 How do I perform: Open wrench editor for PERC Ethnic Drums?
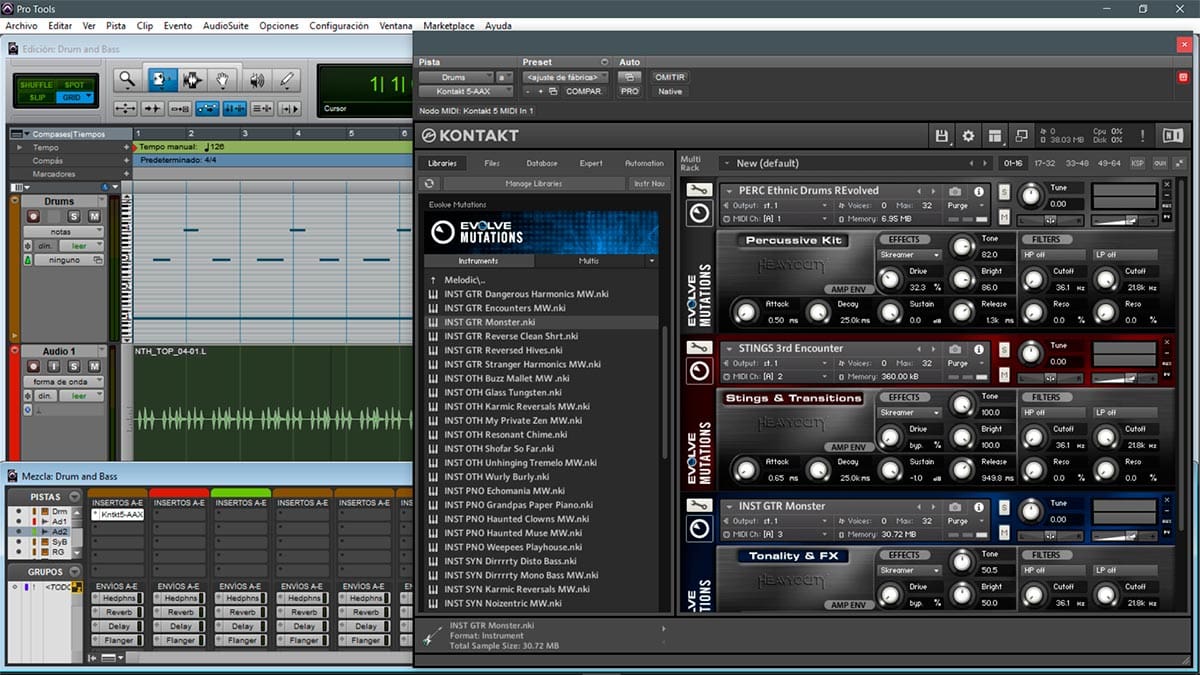pyautogui.click(x=699, y=190)
